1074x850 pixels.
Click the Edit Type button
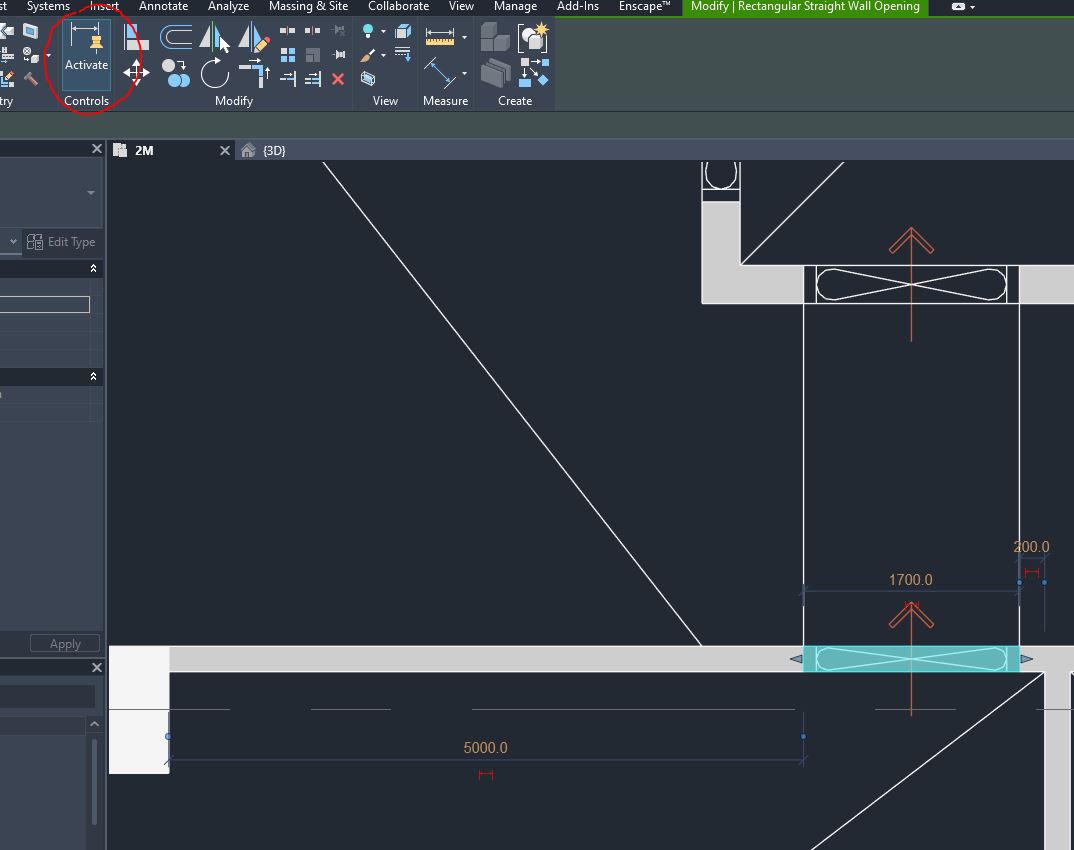click(61, 242)
